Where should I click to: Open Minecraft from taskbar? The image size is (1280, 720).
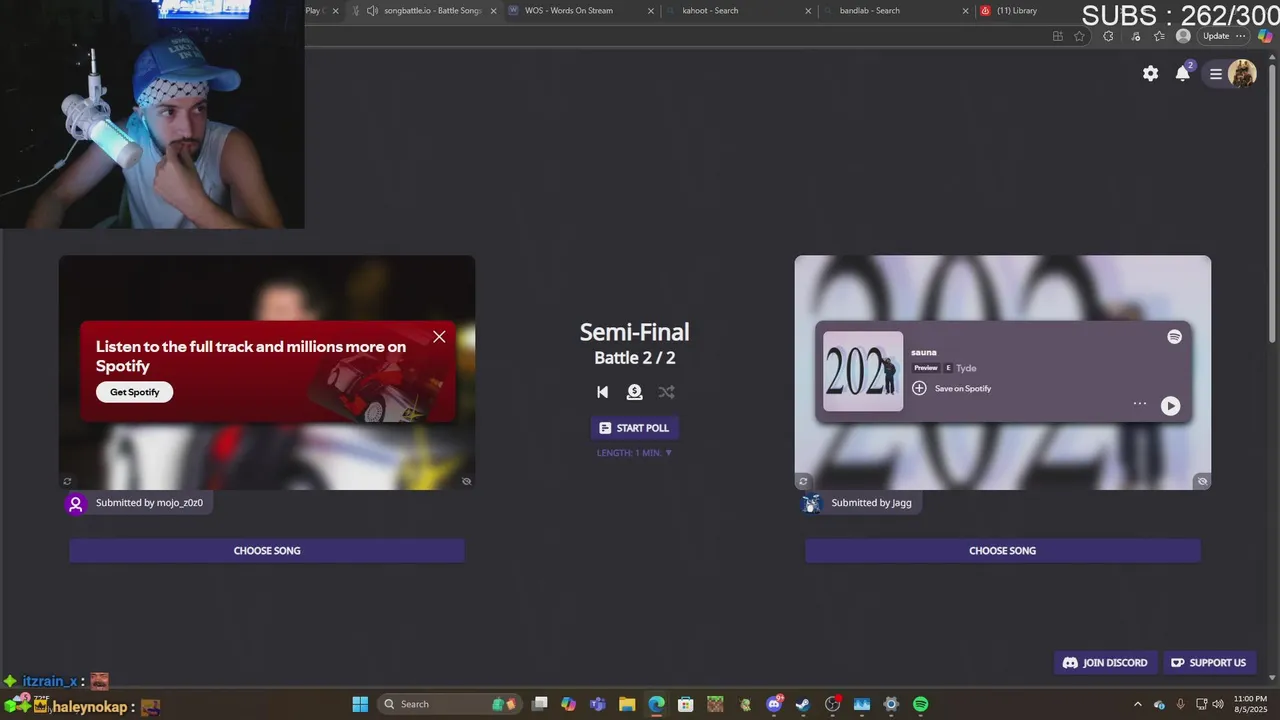pos(715,704)
